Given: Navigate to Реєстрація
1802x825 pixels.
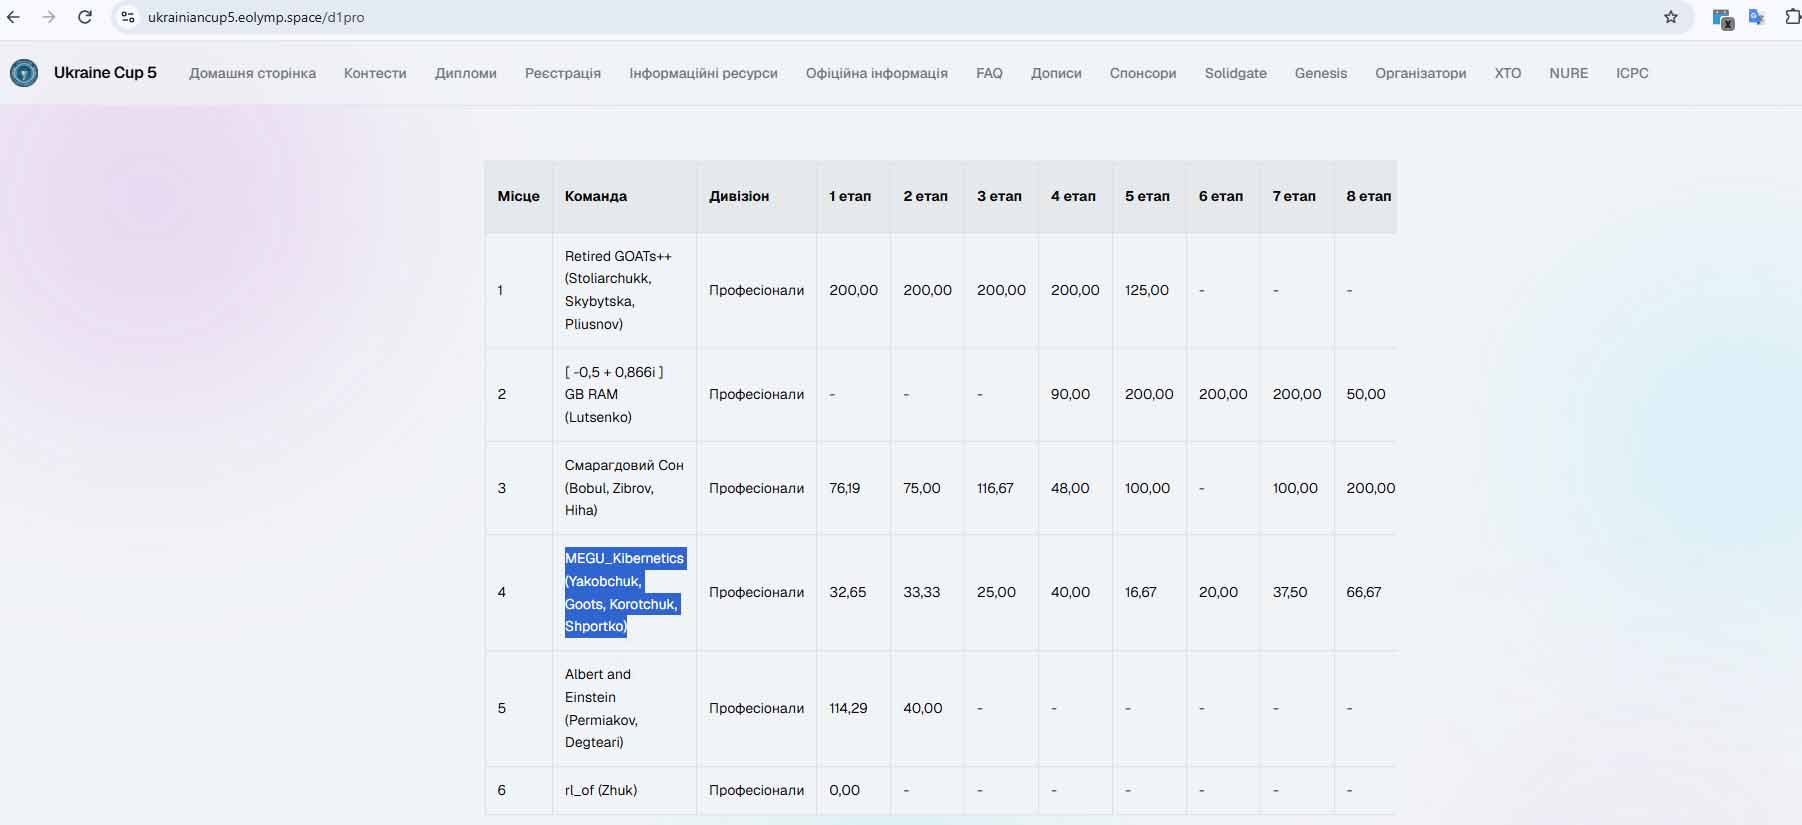Looking at the screenshot, I should tap(563, 73).
